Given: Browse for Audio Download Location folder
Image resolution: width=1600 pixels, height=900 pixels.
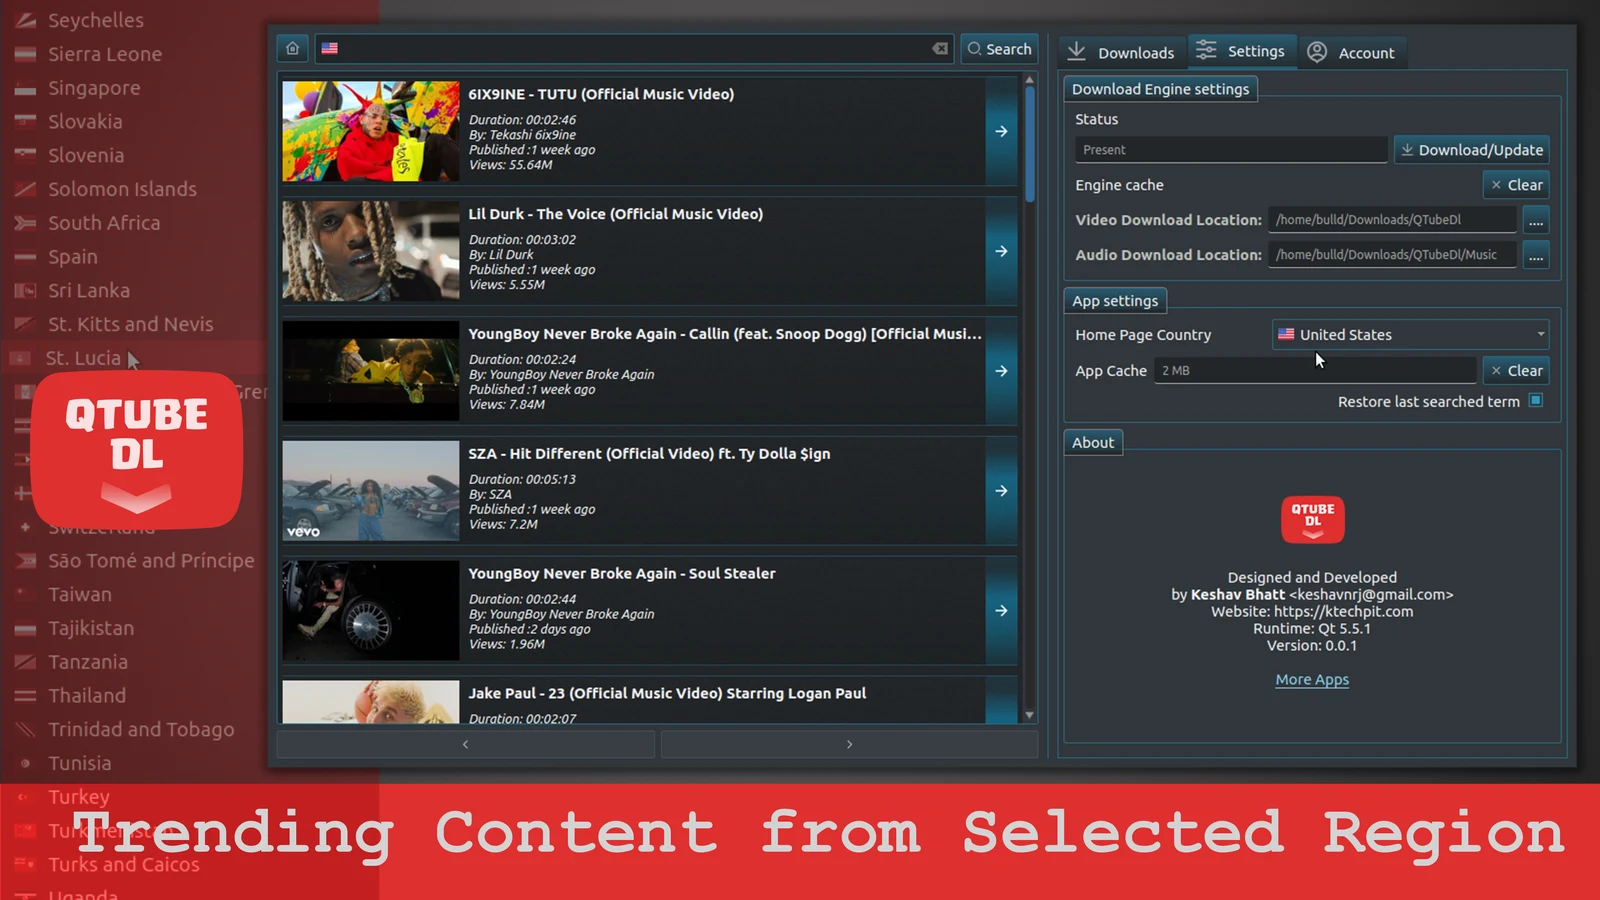Looking at the screenshot, I should pyautogui.click(x=1536, y=255).
